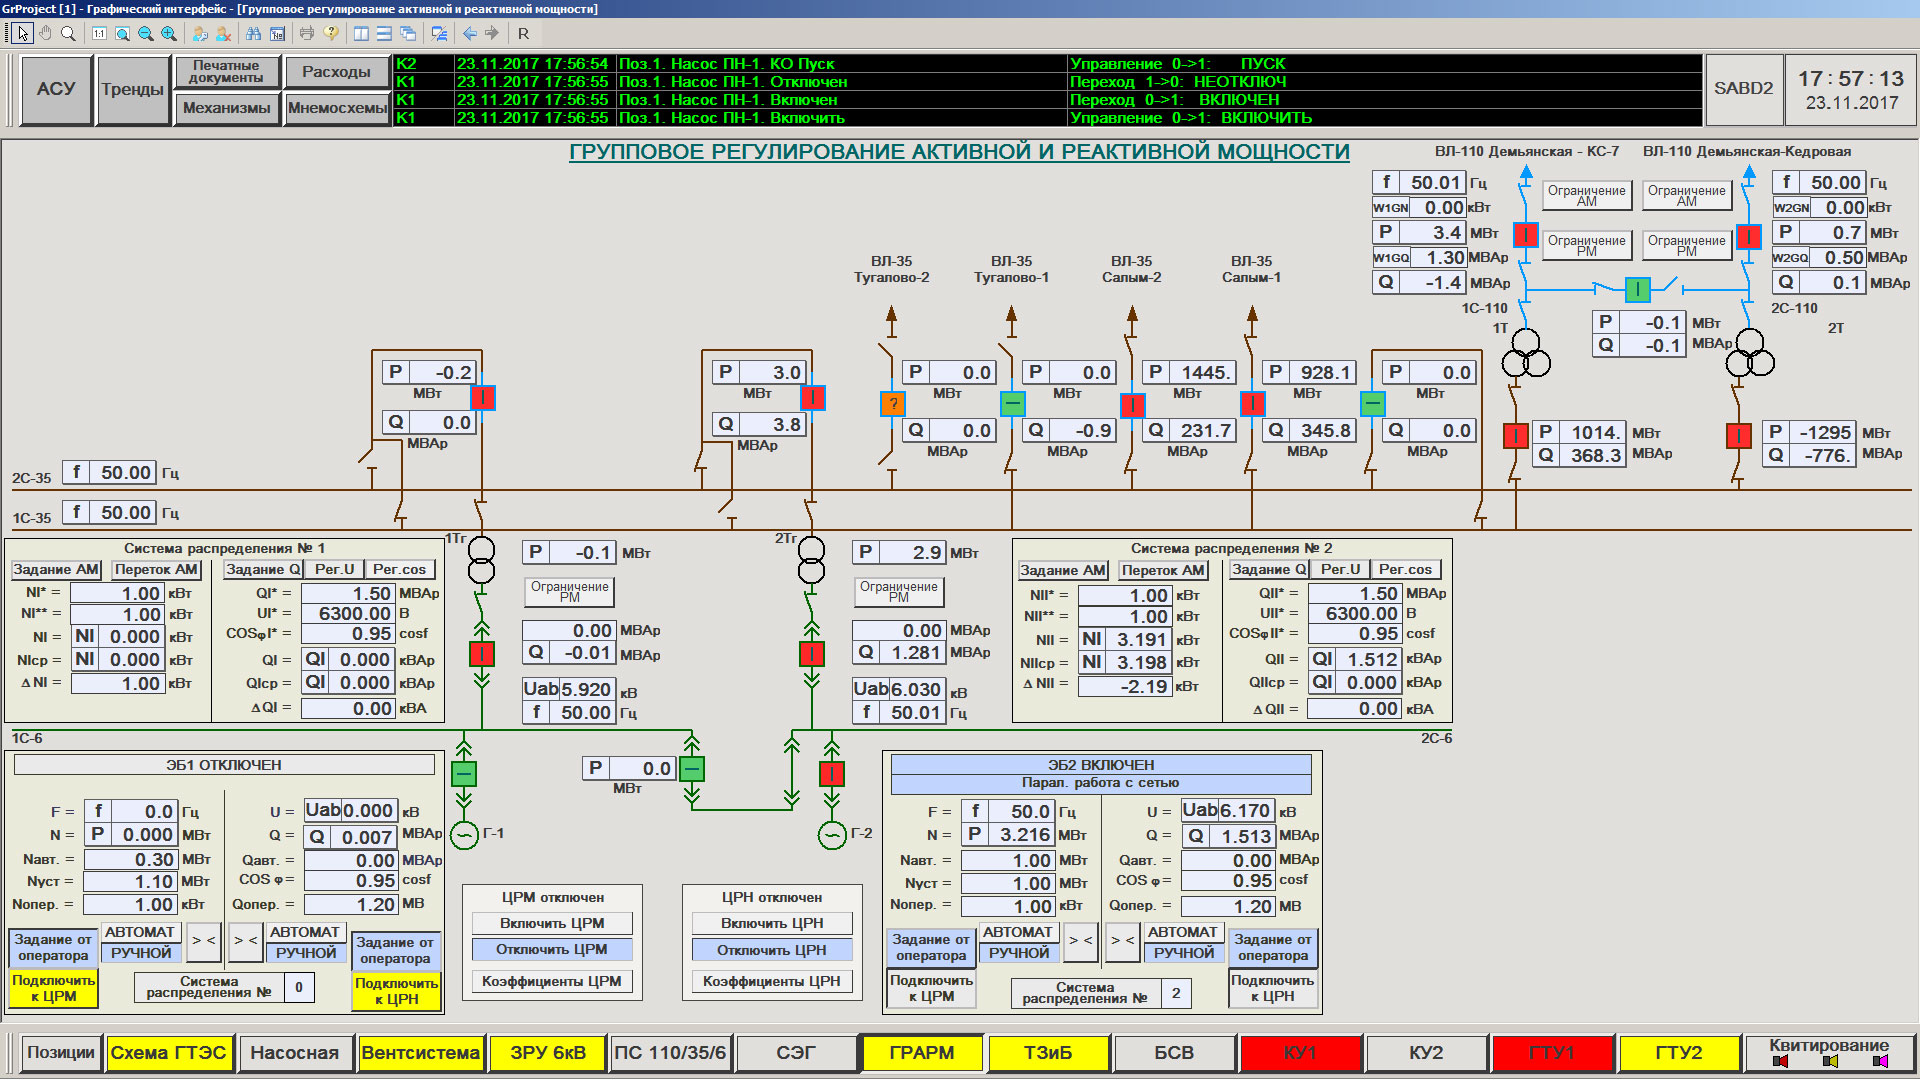Viewport: 1920px width, 1080px height.
Task: Cascade windows using the toolbar icon
Action: tap(407, 33)
